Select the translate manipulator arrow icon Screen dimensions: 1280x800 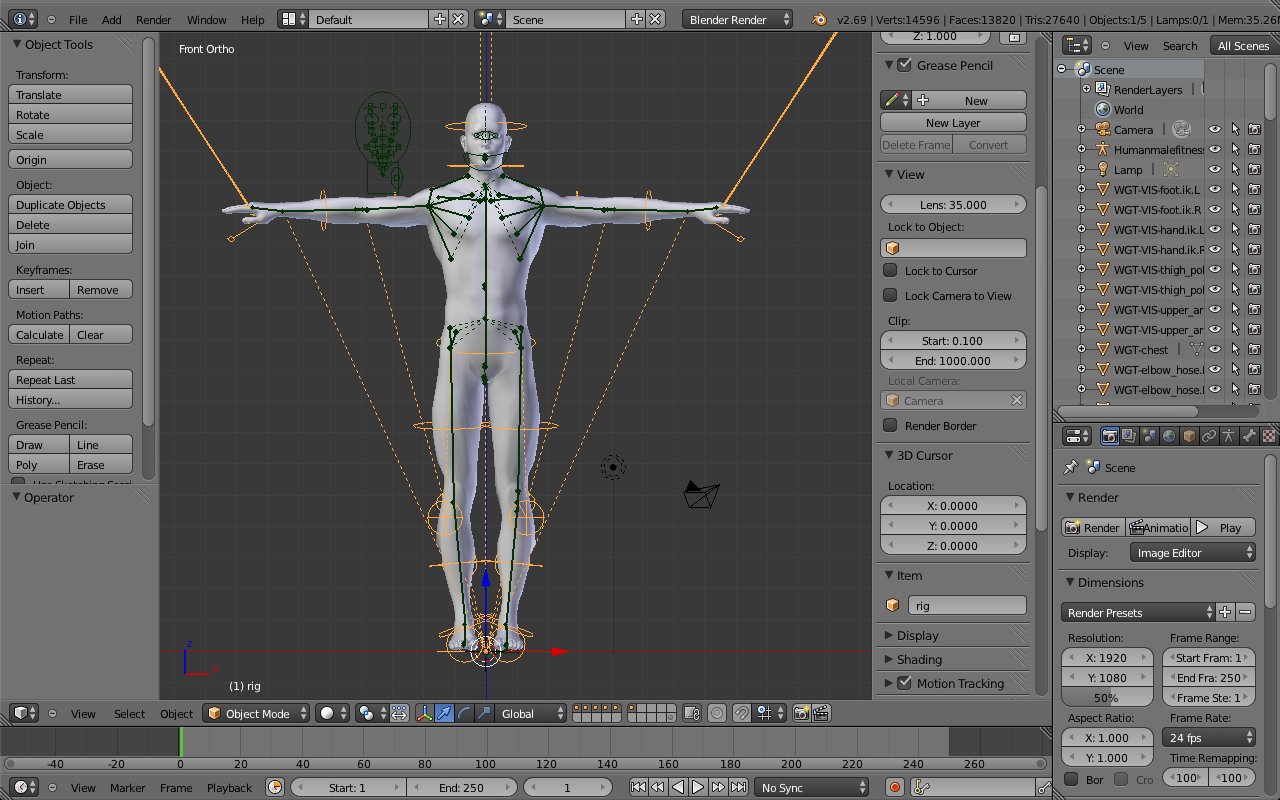tap(444, 713)
